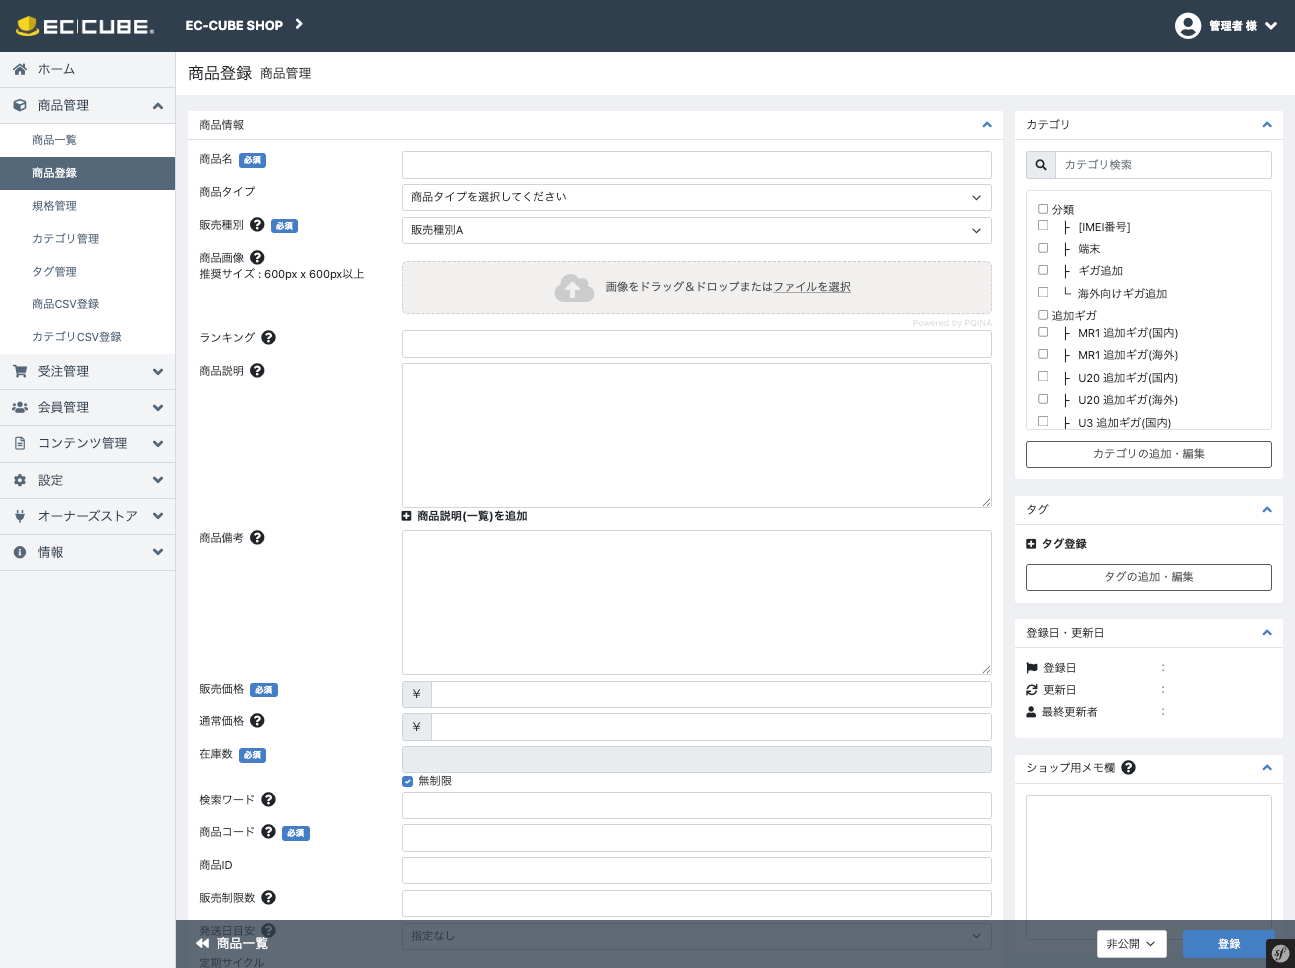Viewport: 1295px width, 968px height.
Task: Click the cloud upload icon
Action: coord(574,288)
